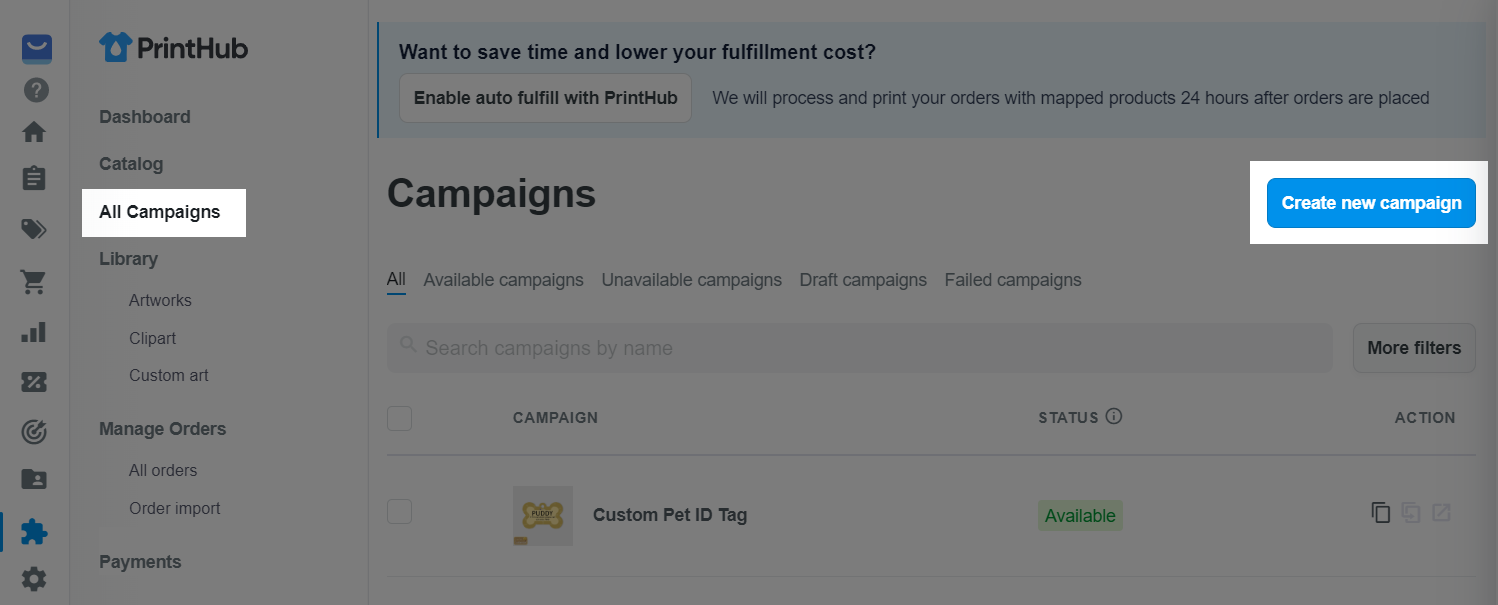The image size is (1498, 605).
Task: Open the Analytics bar chart icon
Action: (34, 332)
